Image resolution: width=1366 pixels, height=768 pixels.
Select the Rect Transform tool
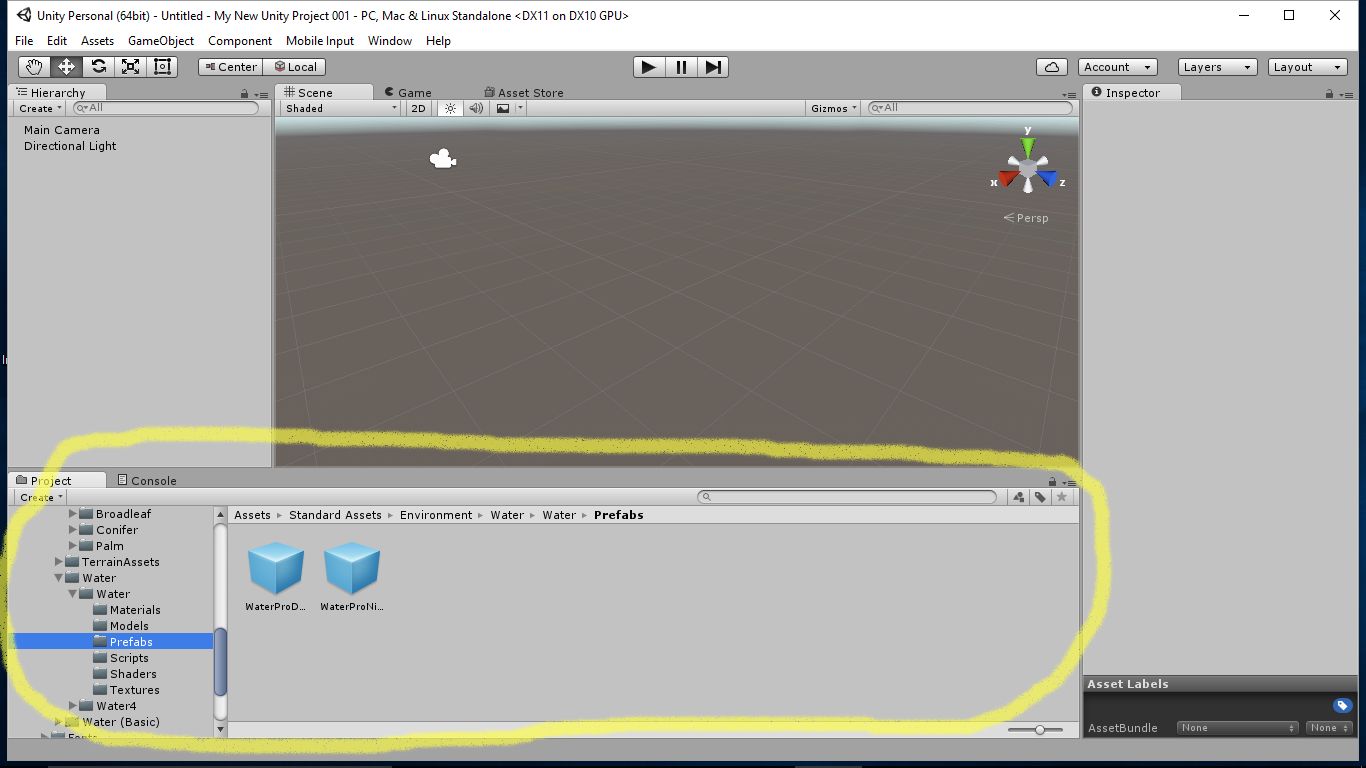[162, 67]
